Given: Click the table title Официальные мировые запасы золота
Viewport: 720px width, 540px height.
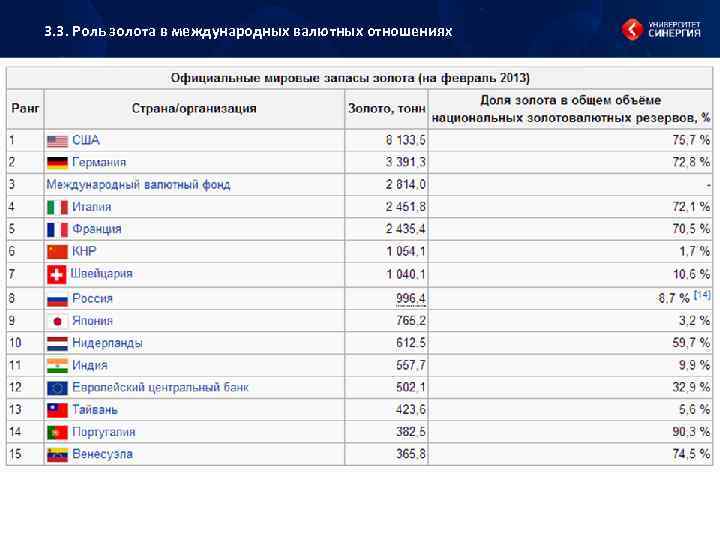Looking at the screenshot, I should (350, 78).
